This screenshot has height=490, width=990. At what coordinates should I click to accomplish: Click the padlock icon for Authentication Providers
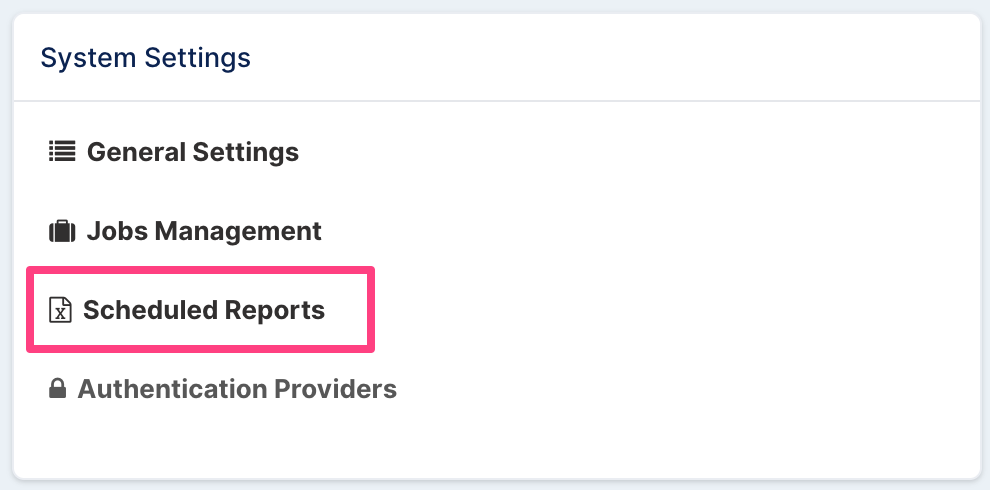tap(57, 388)
